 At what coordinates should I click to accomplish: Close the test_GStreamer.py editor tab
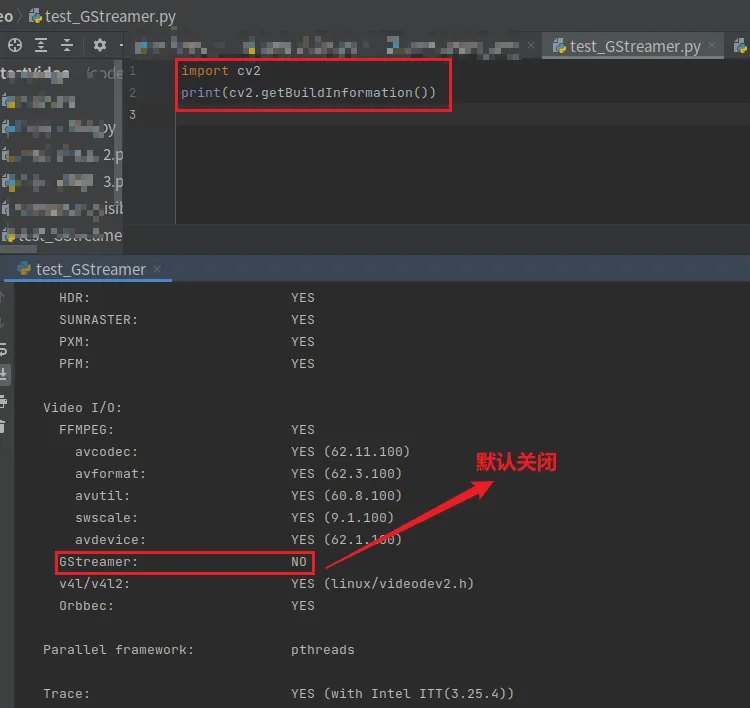[x=712, y=45]
